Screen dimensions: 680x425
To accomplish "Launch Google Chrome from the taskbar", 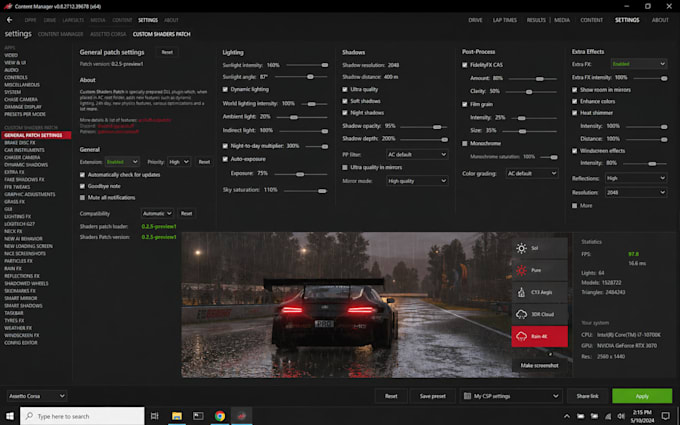I will 220,416.
